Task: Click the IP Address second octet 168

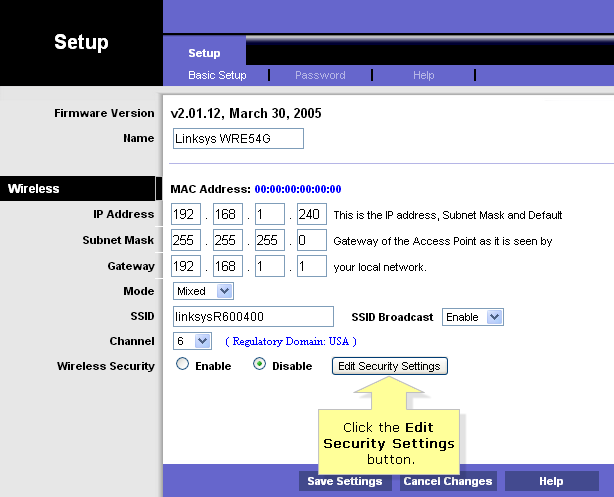Action: pos(228,214)
